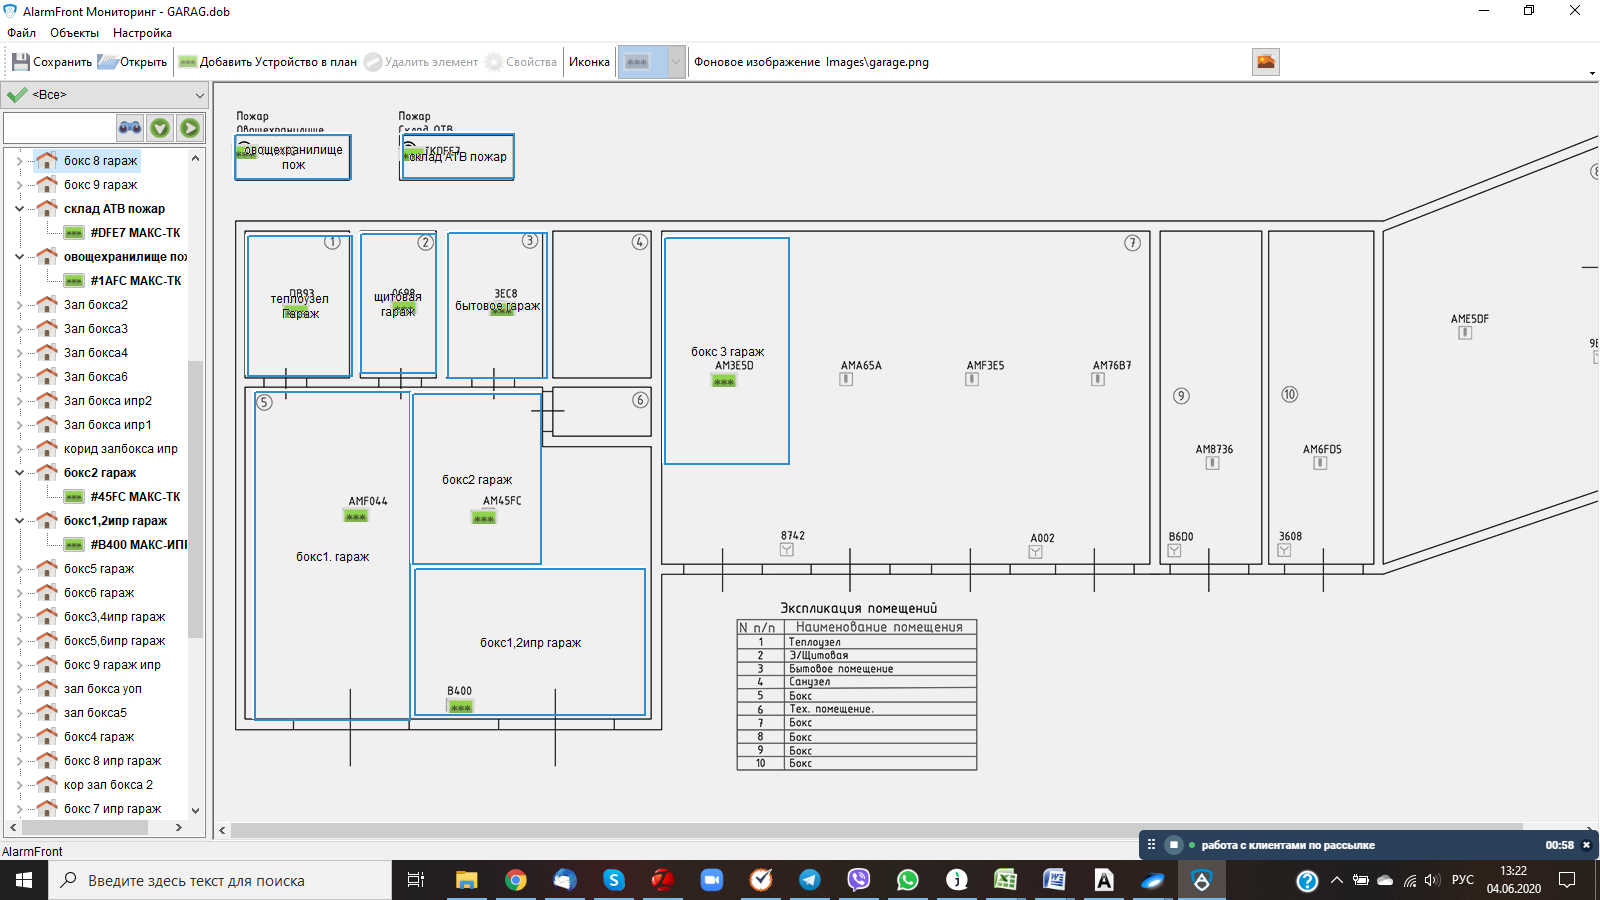Image resolution: width=1600 pixels, height=900 pixels.
Task: Click the AMA65A sensor icon on plan
Action: click(846, 379)
